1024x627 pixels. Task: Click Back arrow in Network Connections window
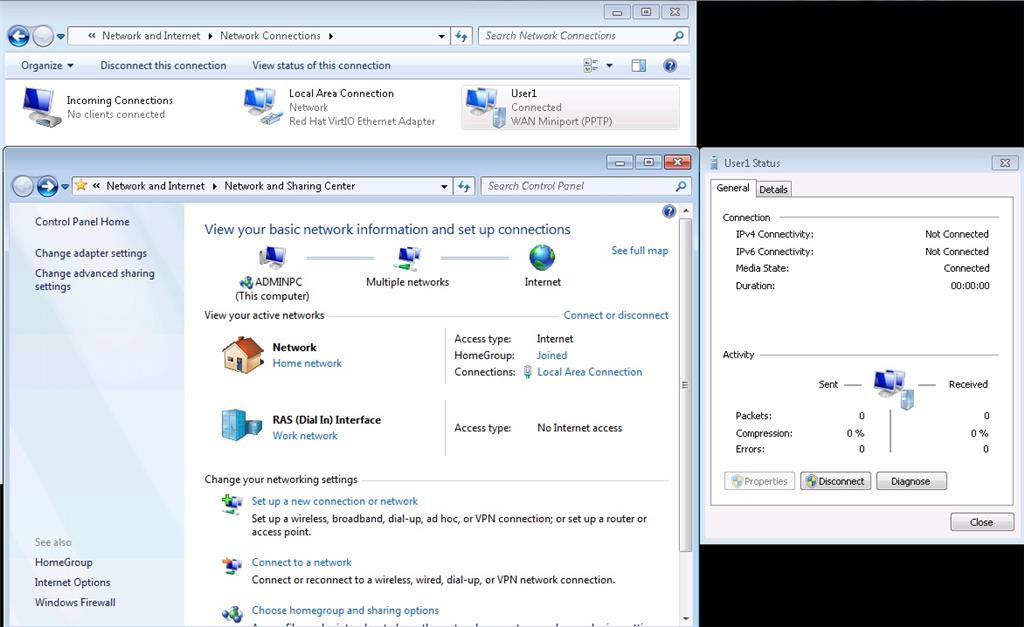18,36
